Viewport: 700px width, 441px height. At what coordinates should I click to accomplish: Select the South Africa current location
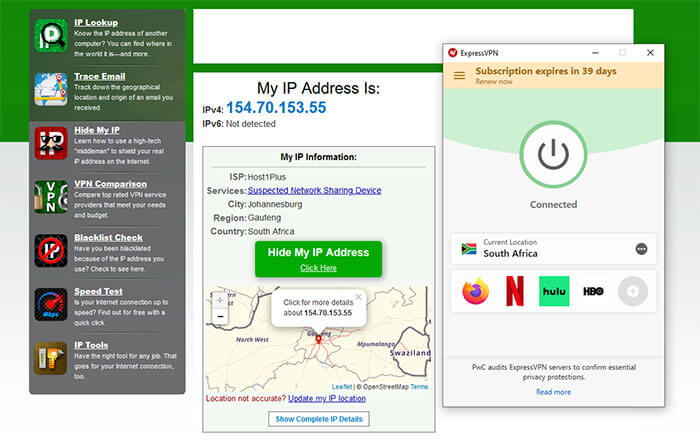pyautogui.click(x=554, y=248)
